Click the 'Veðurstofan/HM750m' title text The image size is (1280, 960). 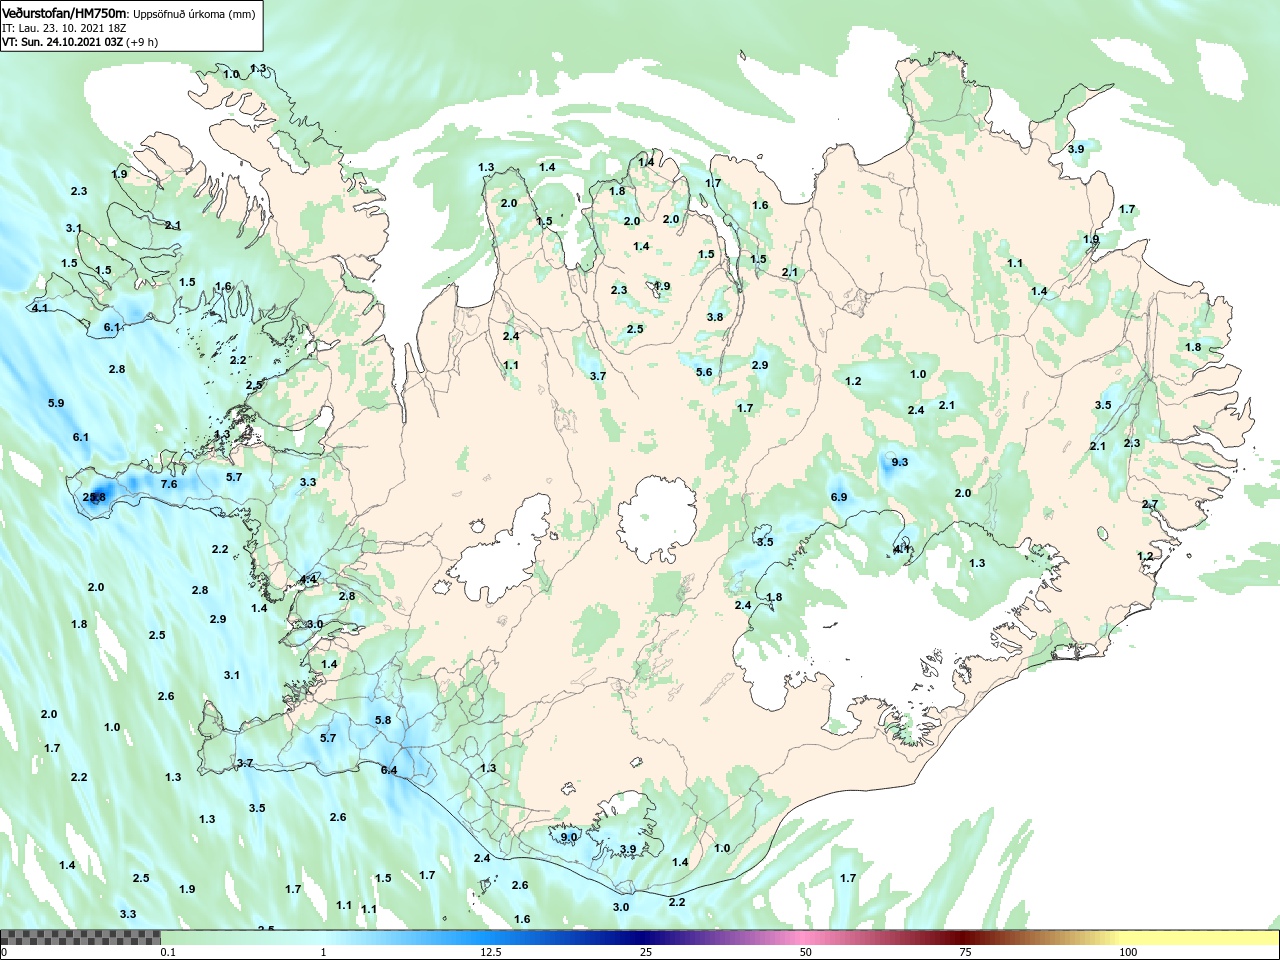coord(65,14)
